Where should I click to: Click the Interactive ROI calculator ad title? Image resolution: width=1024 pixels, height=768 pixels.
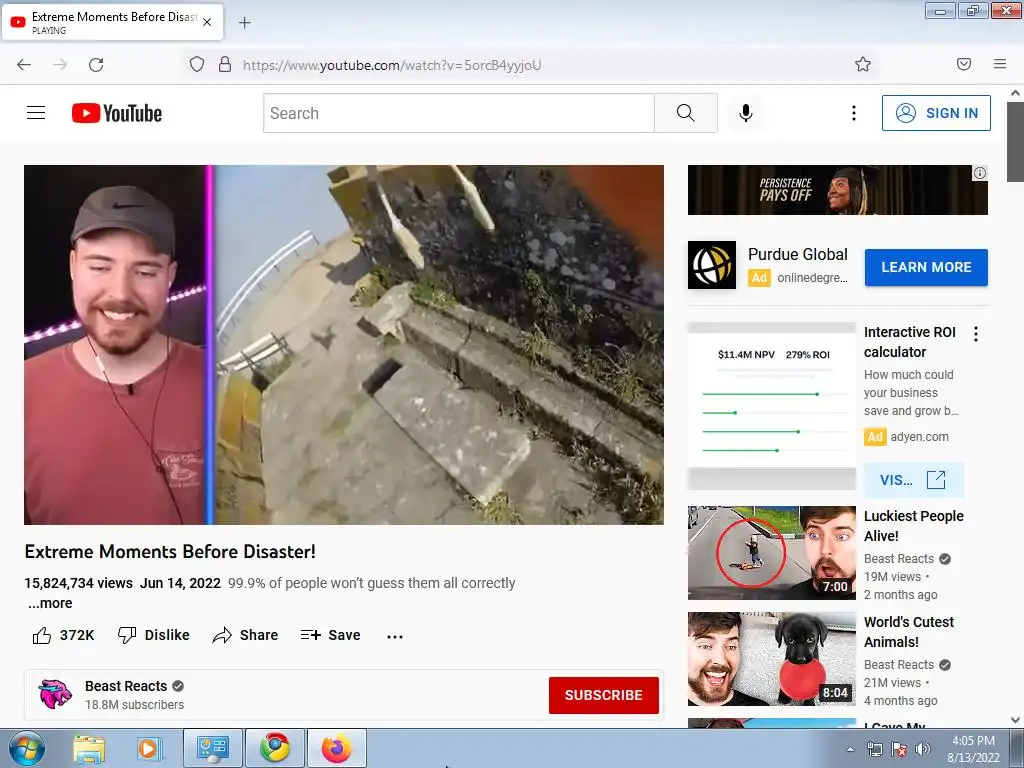coord(909,342)
